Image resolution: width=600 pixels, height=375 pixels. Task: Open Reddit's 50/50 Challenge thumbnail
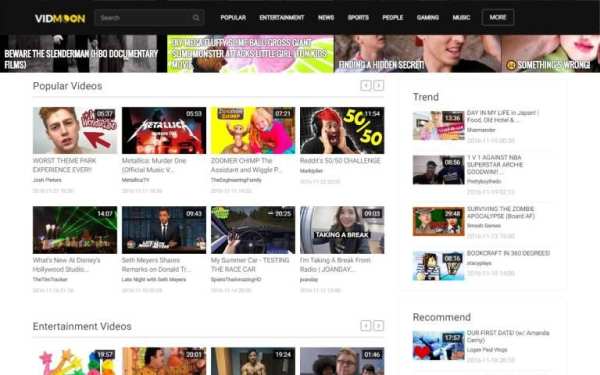342,130
